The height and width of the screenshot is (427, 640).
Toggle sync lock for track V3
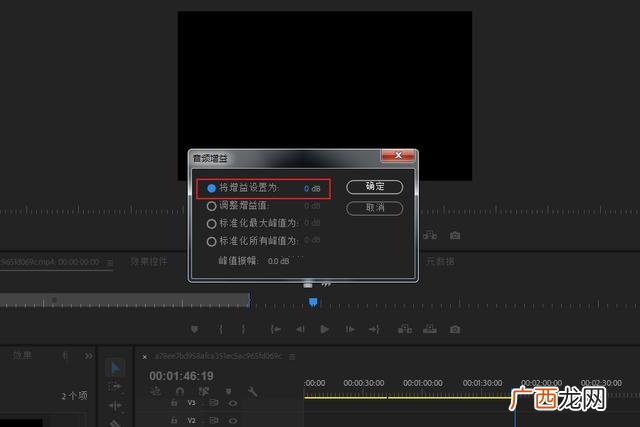pos(214,403)
